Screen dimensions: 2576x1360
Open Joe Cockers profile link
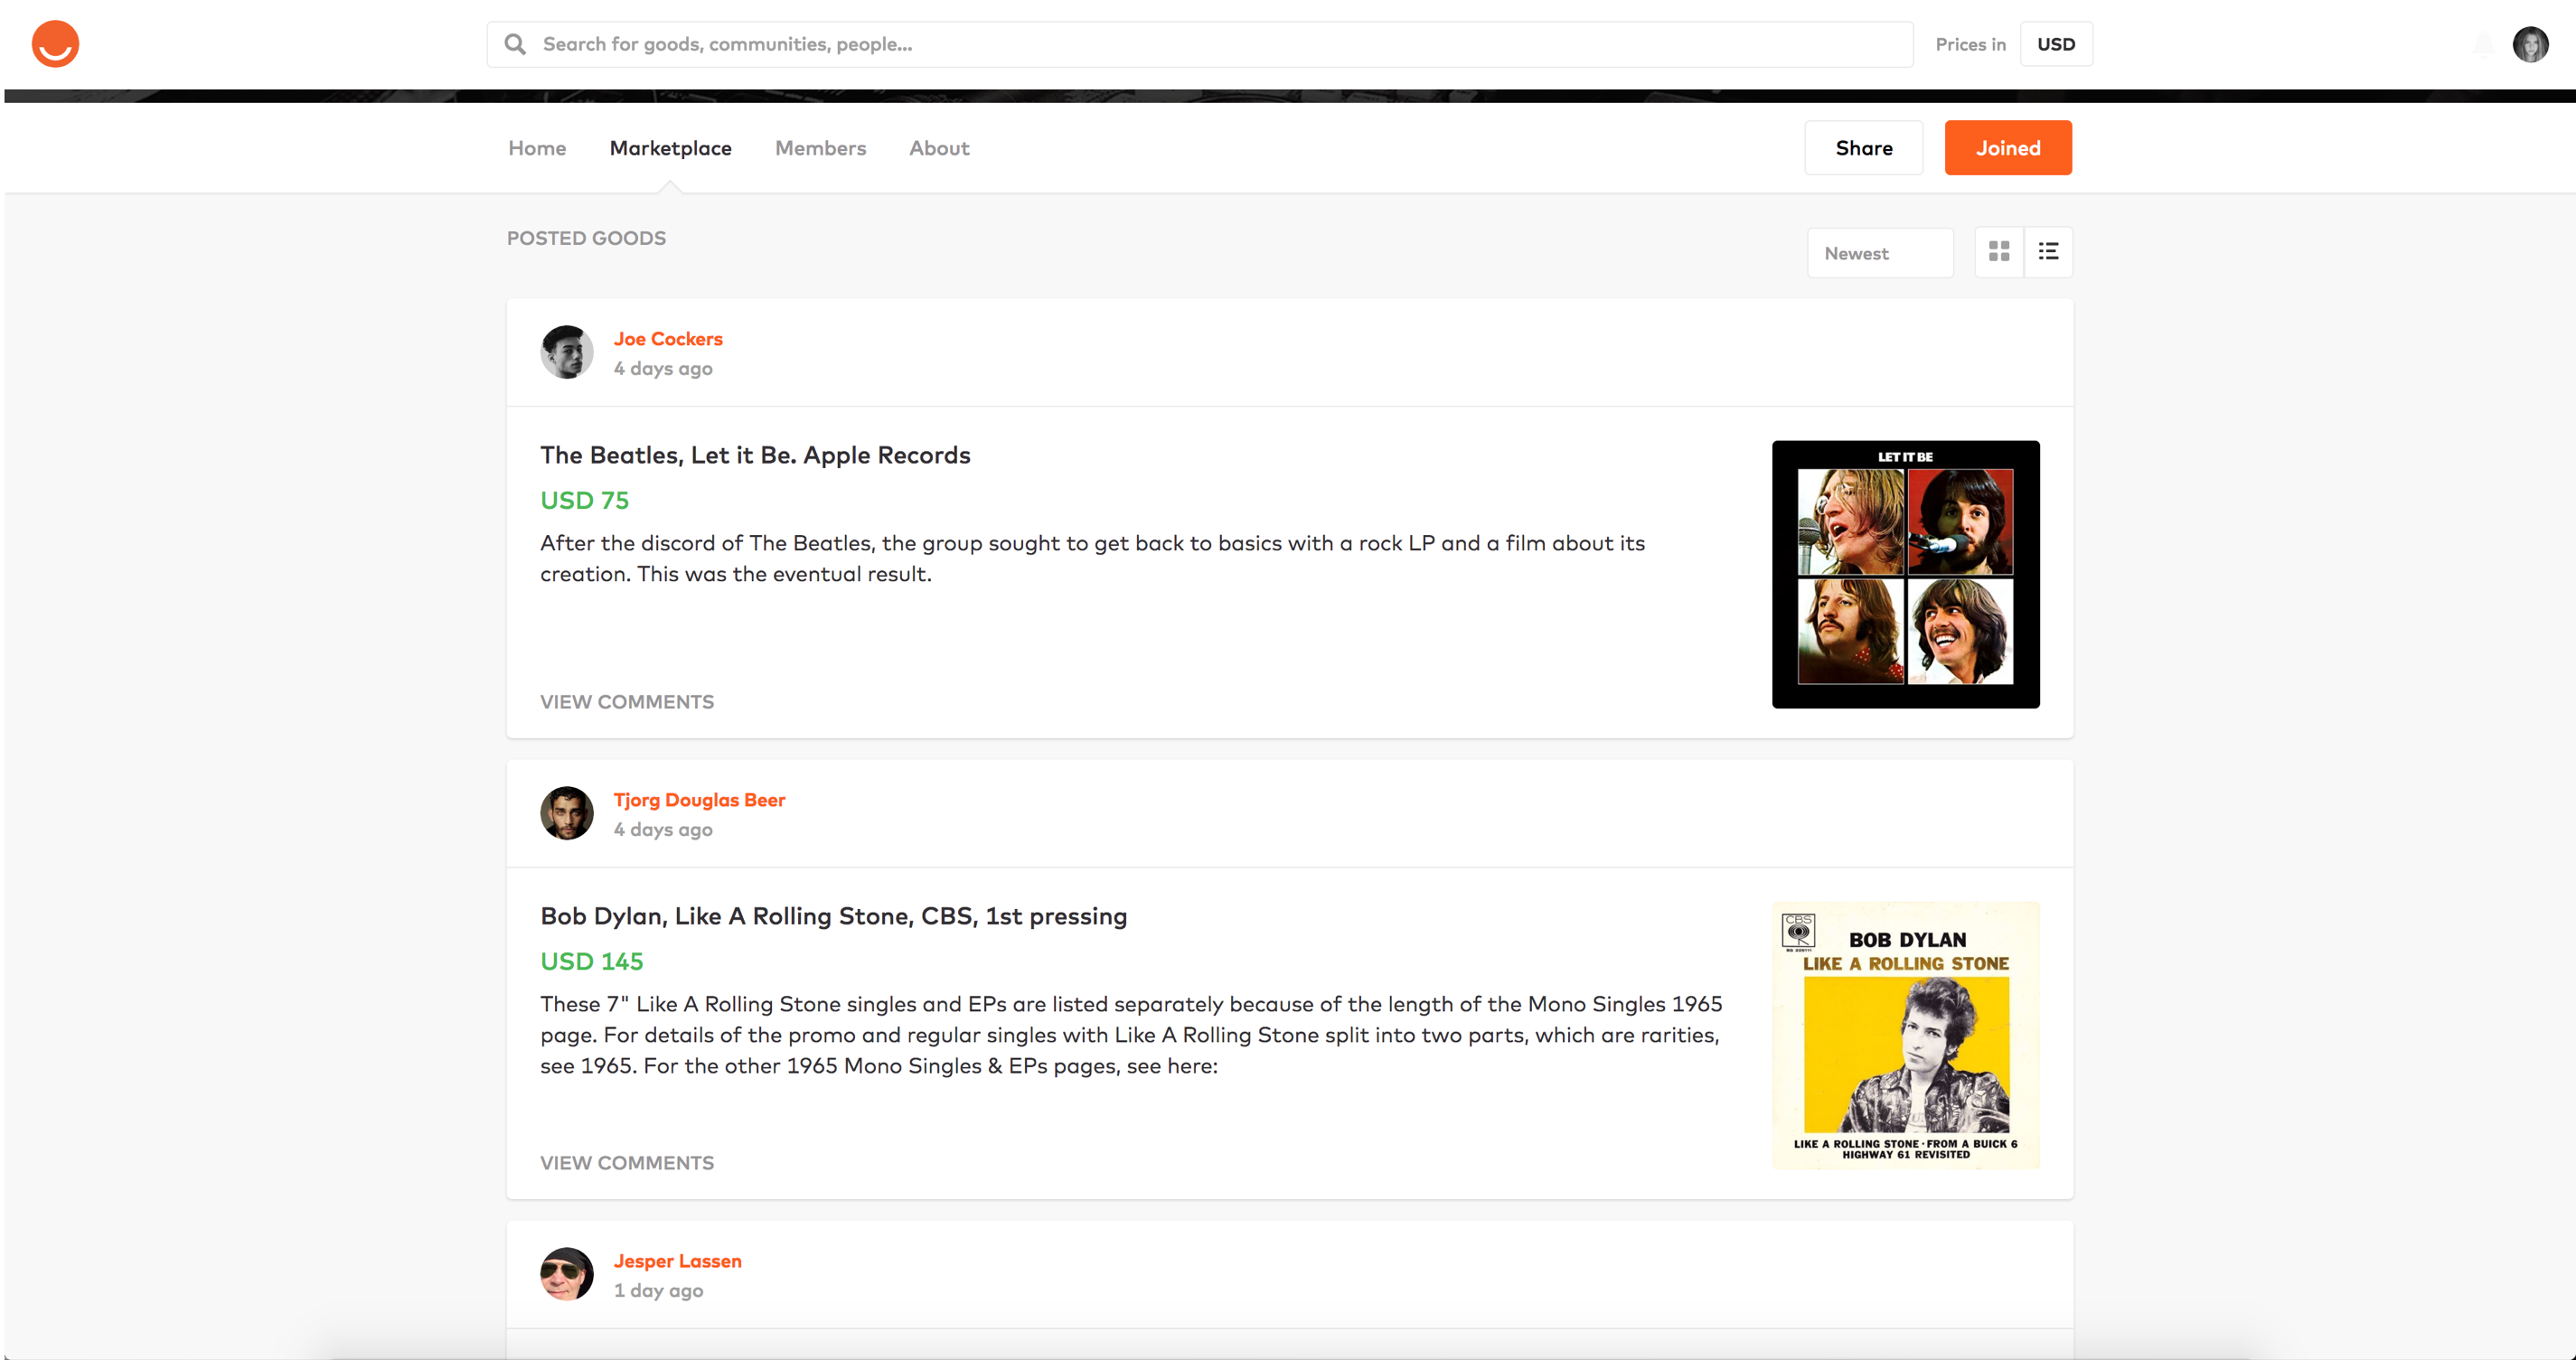668,339
